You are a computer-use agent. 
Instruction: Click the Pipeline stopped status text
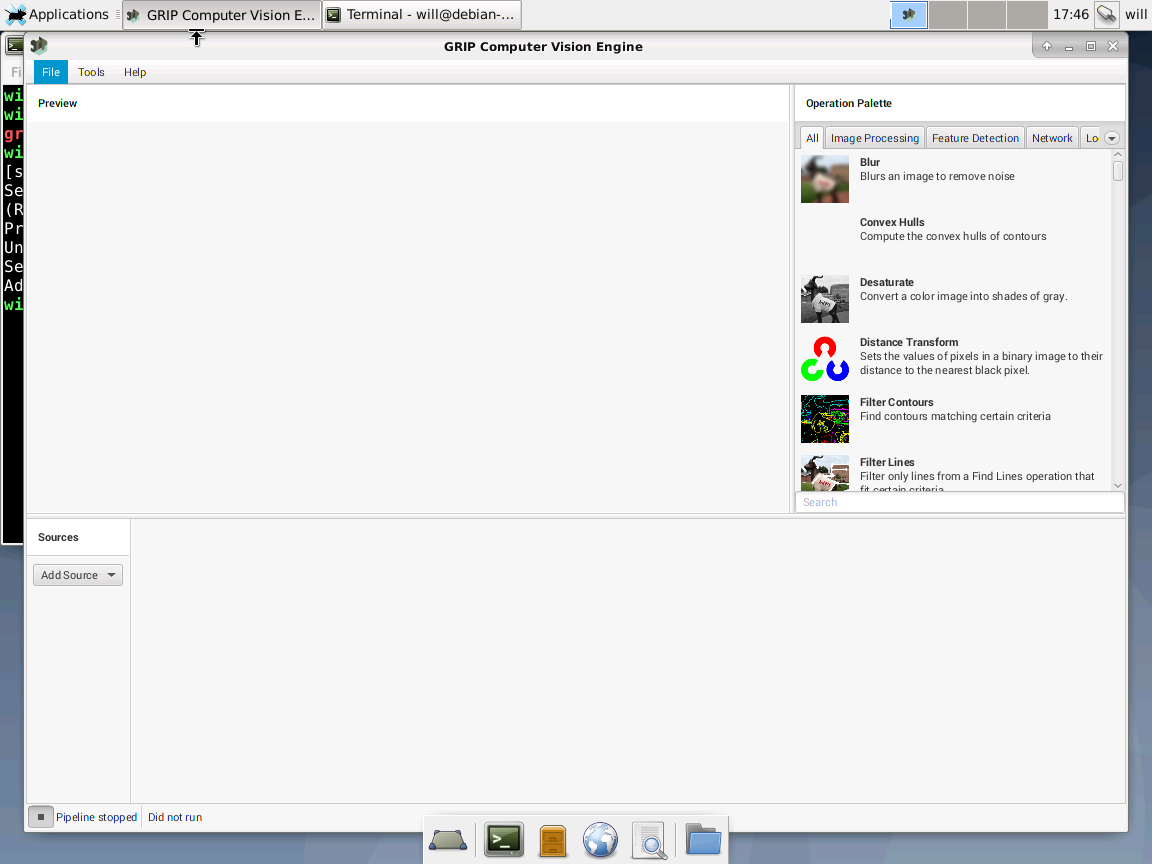tap(96, 817)
